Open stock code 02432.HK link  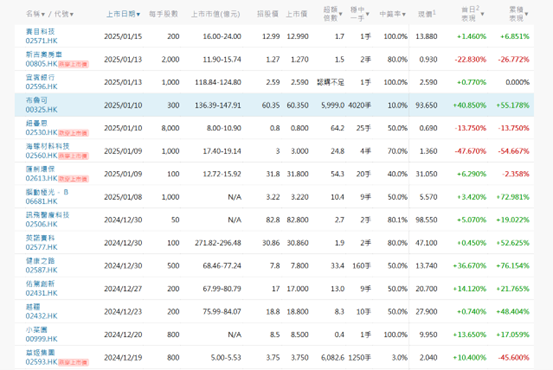(41, 316)
